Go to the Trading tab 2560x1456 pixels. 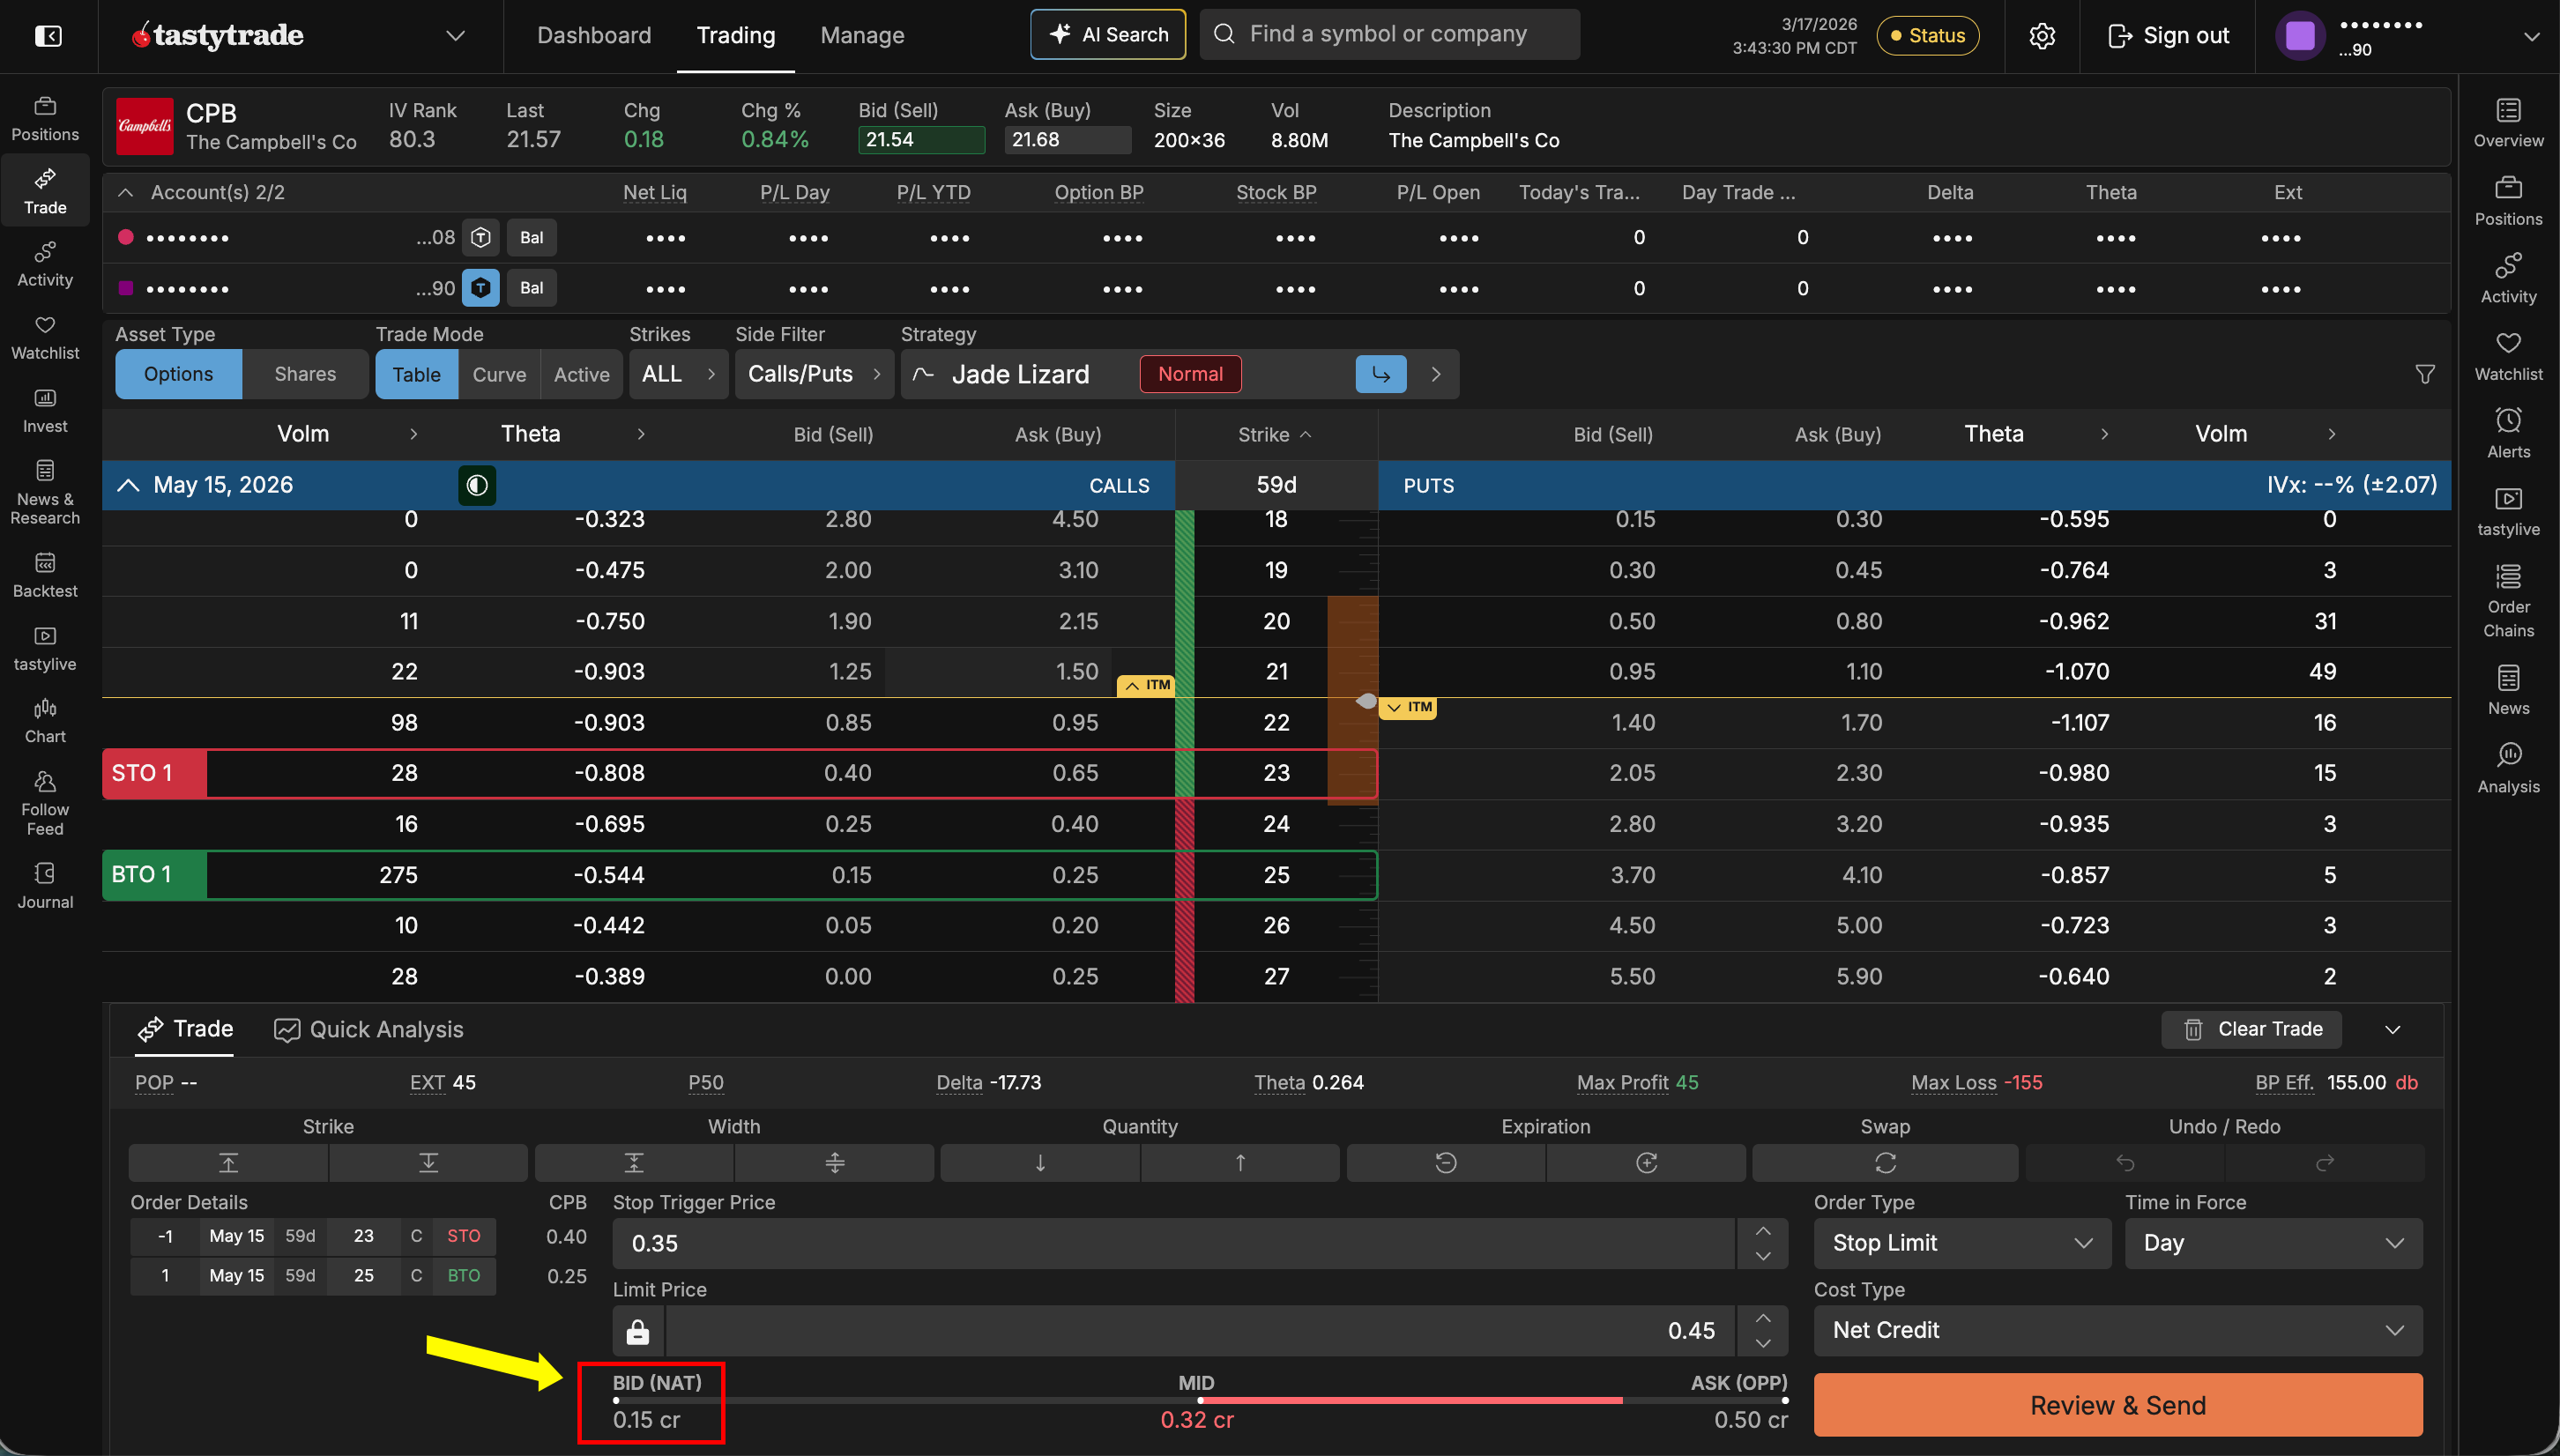click(736, 36)
